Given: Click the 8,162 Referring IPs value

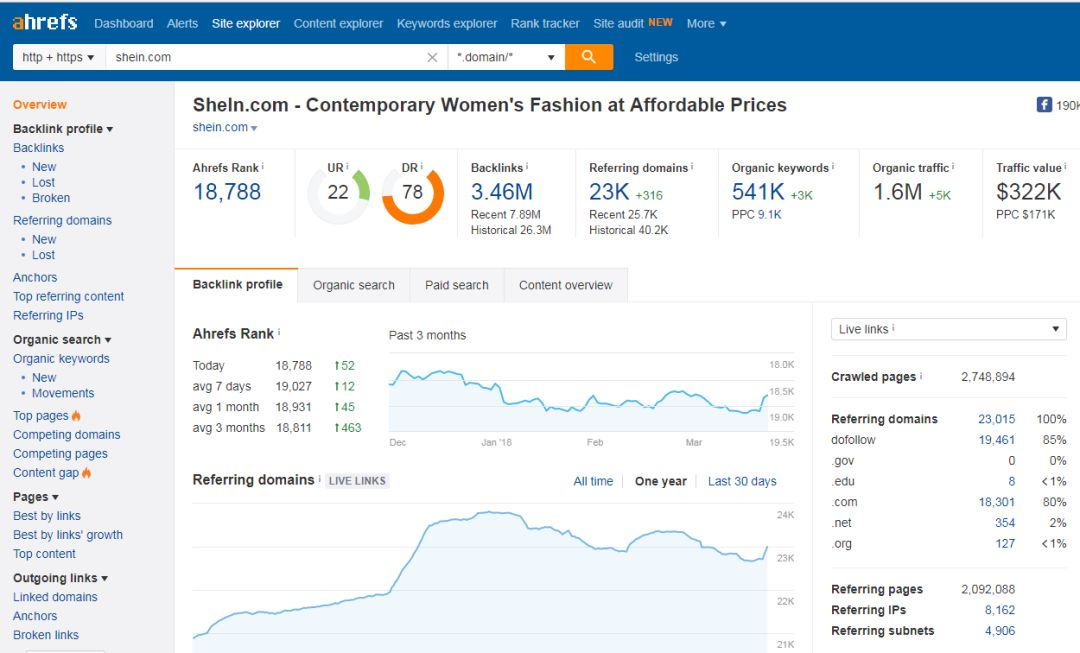Looking at the screenshot, I should [x=1000, y=610].
